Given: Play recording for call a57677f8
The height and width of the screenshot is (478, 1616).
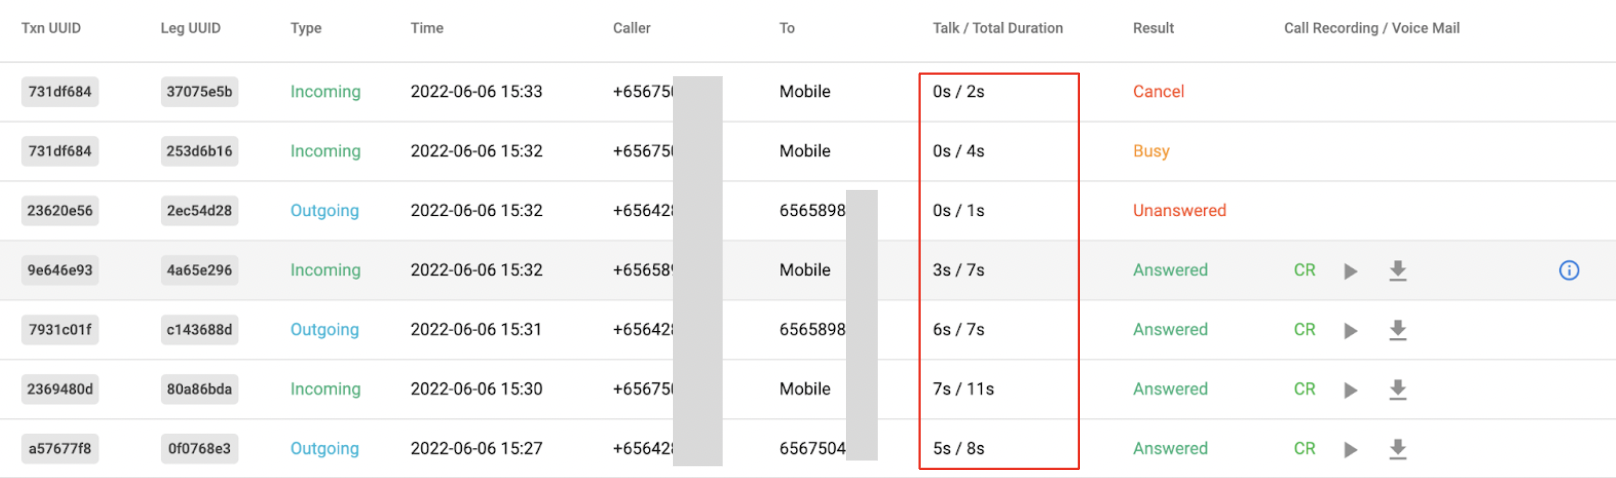Looking at the screenshot, I should 1350,449.
